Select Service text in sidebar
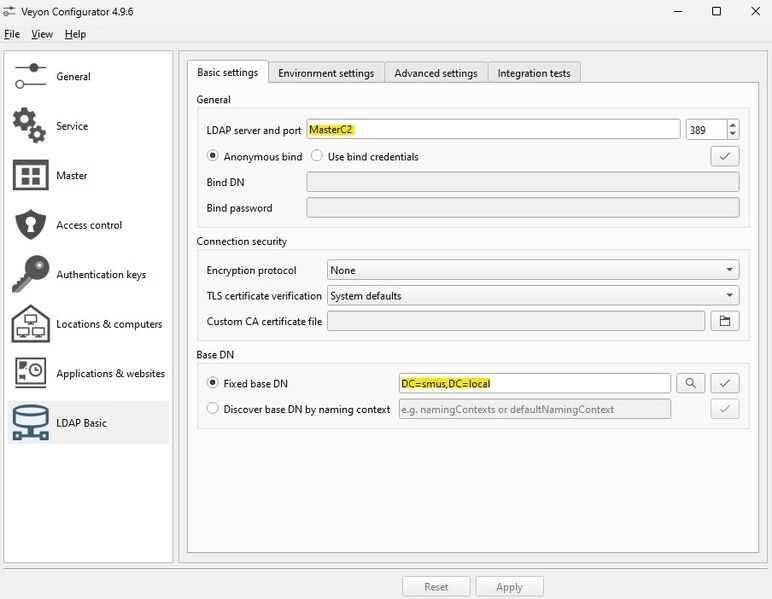 tap(72, 126)
